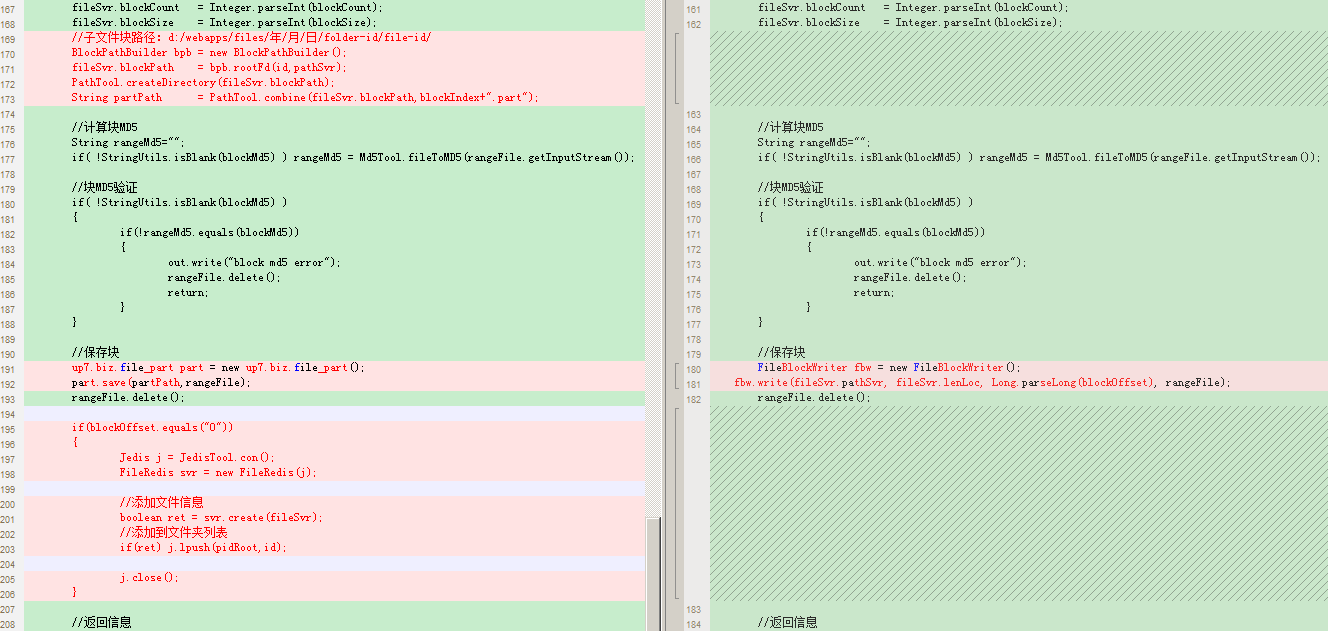The height and width of the screenshot is (631, 1328).
Task: Click the scrollbar track above the thumb
Action: (x=653, y=258)
